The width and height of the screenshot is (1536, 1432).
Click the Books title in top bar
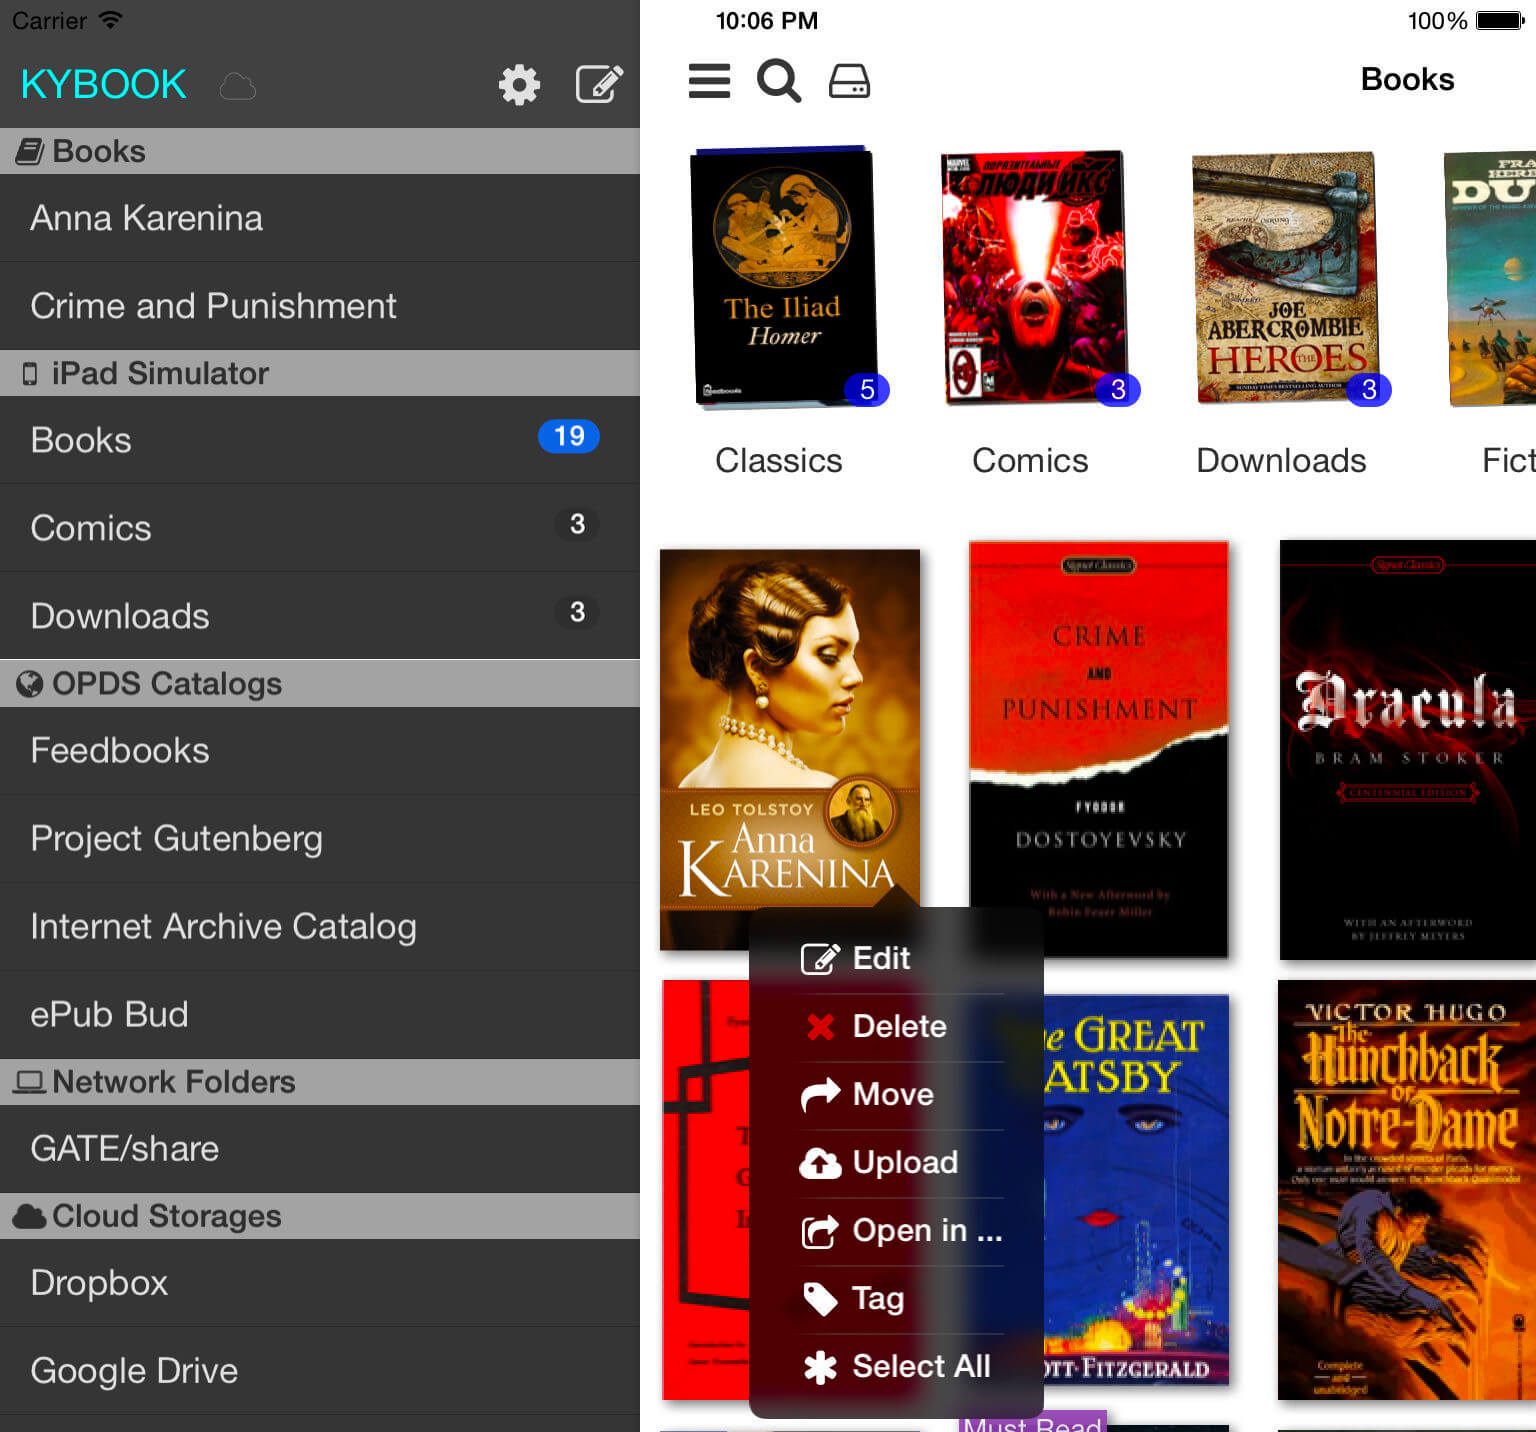click(x=1407, y=79)
